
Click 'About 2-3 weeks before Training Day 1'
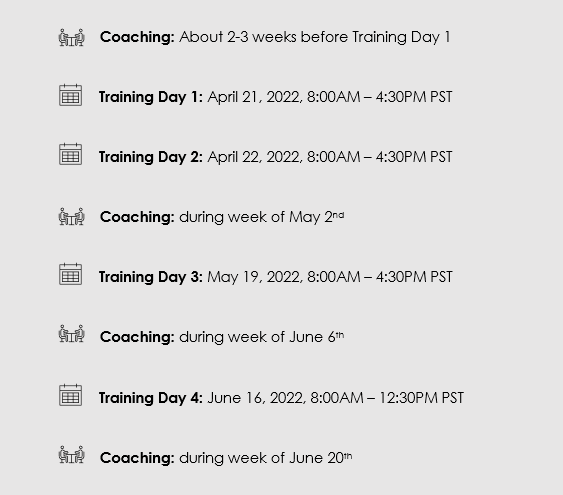[x=315, y=37]
